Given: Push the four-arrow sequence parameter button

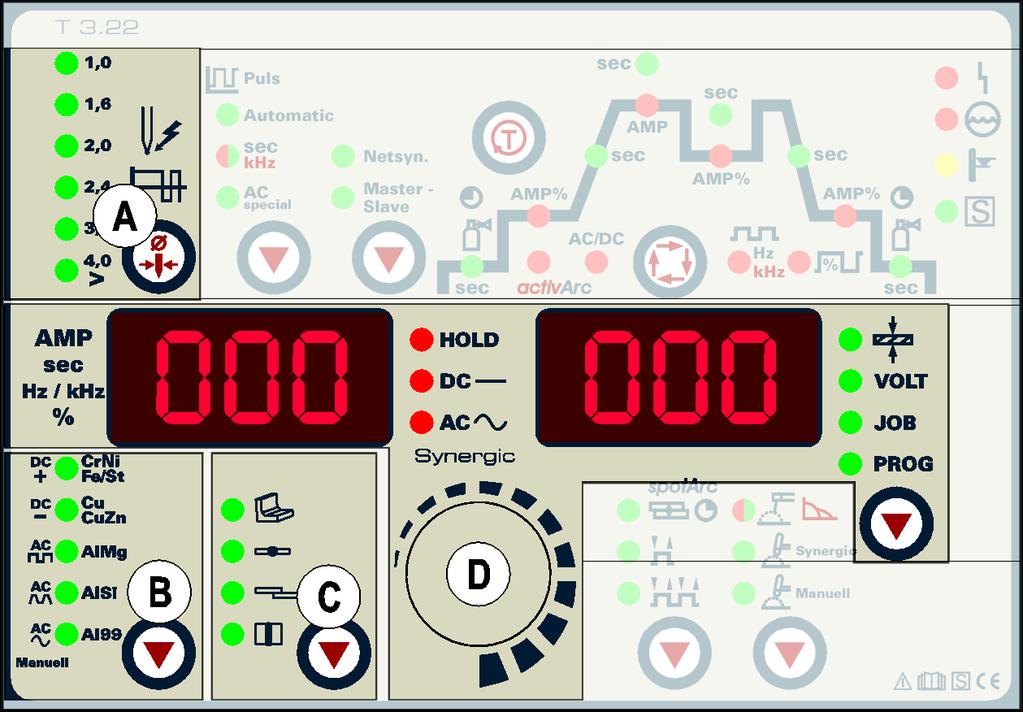Looking at the screenshot, I should pos(670,262).
